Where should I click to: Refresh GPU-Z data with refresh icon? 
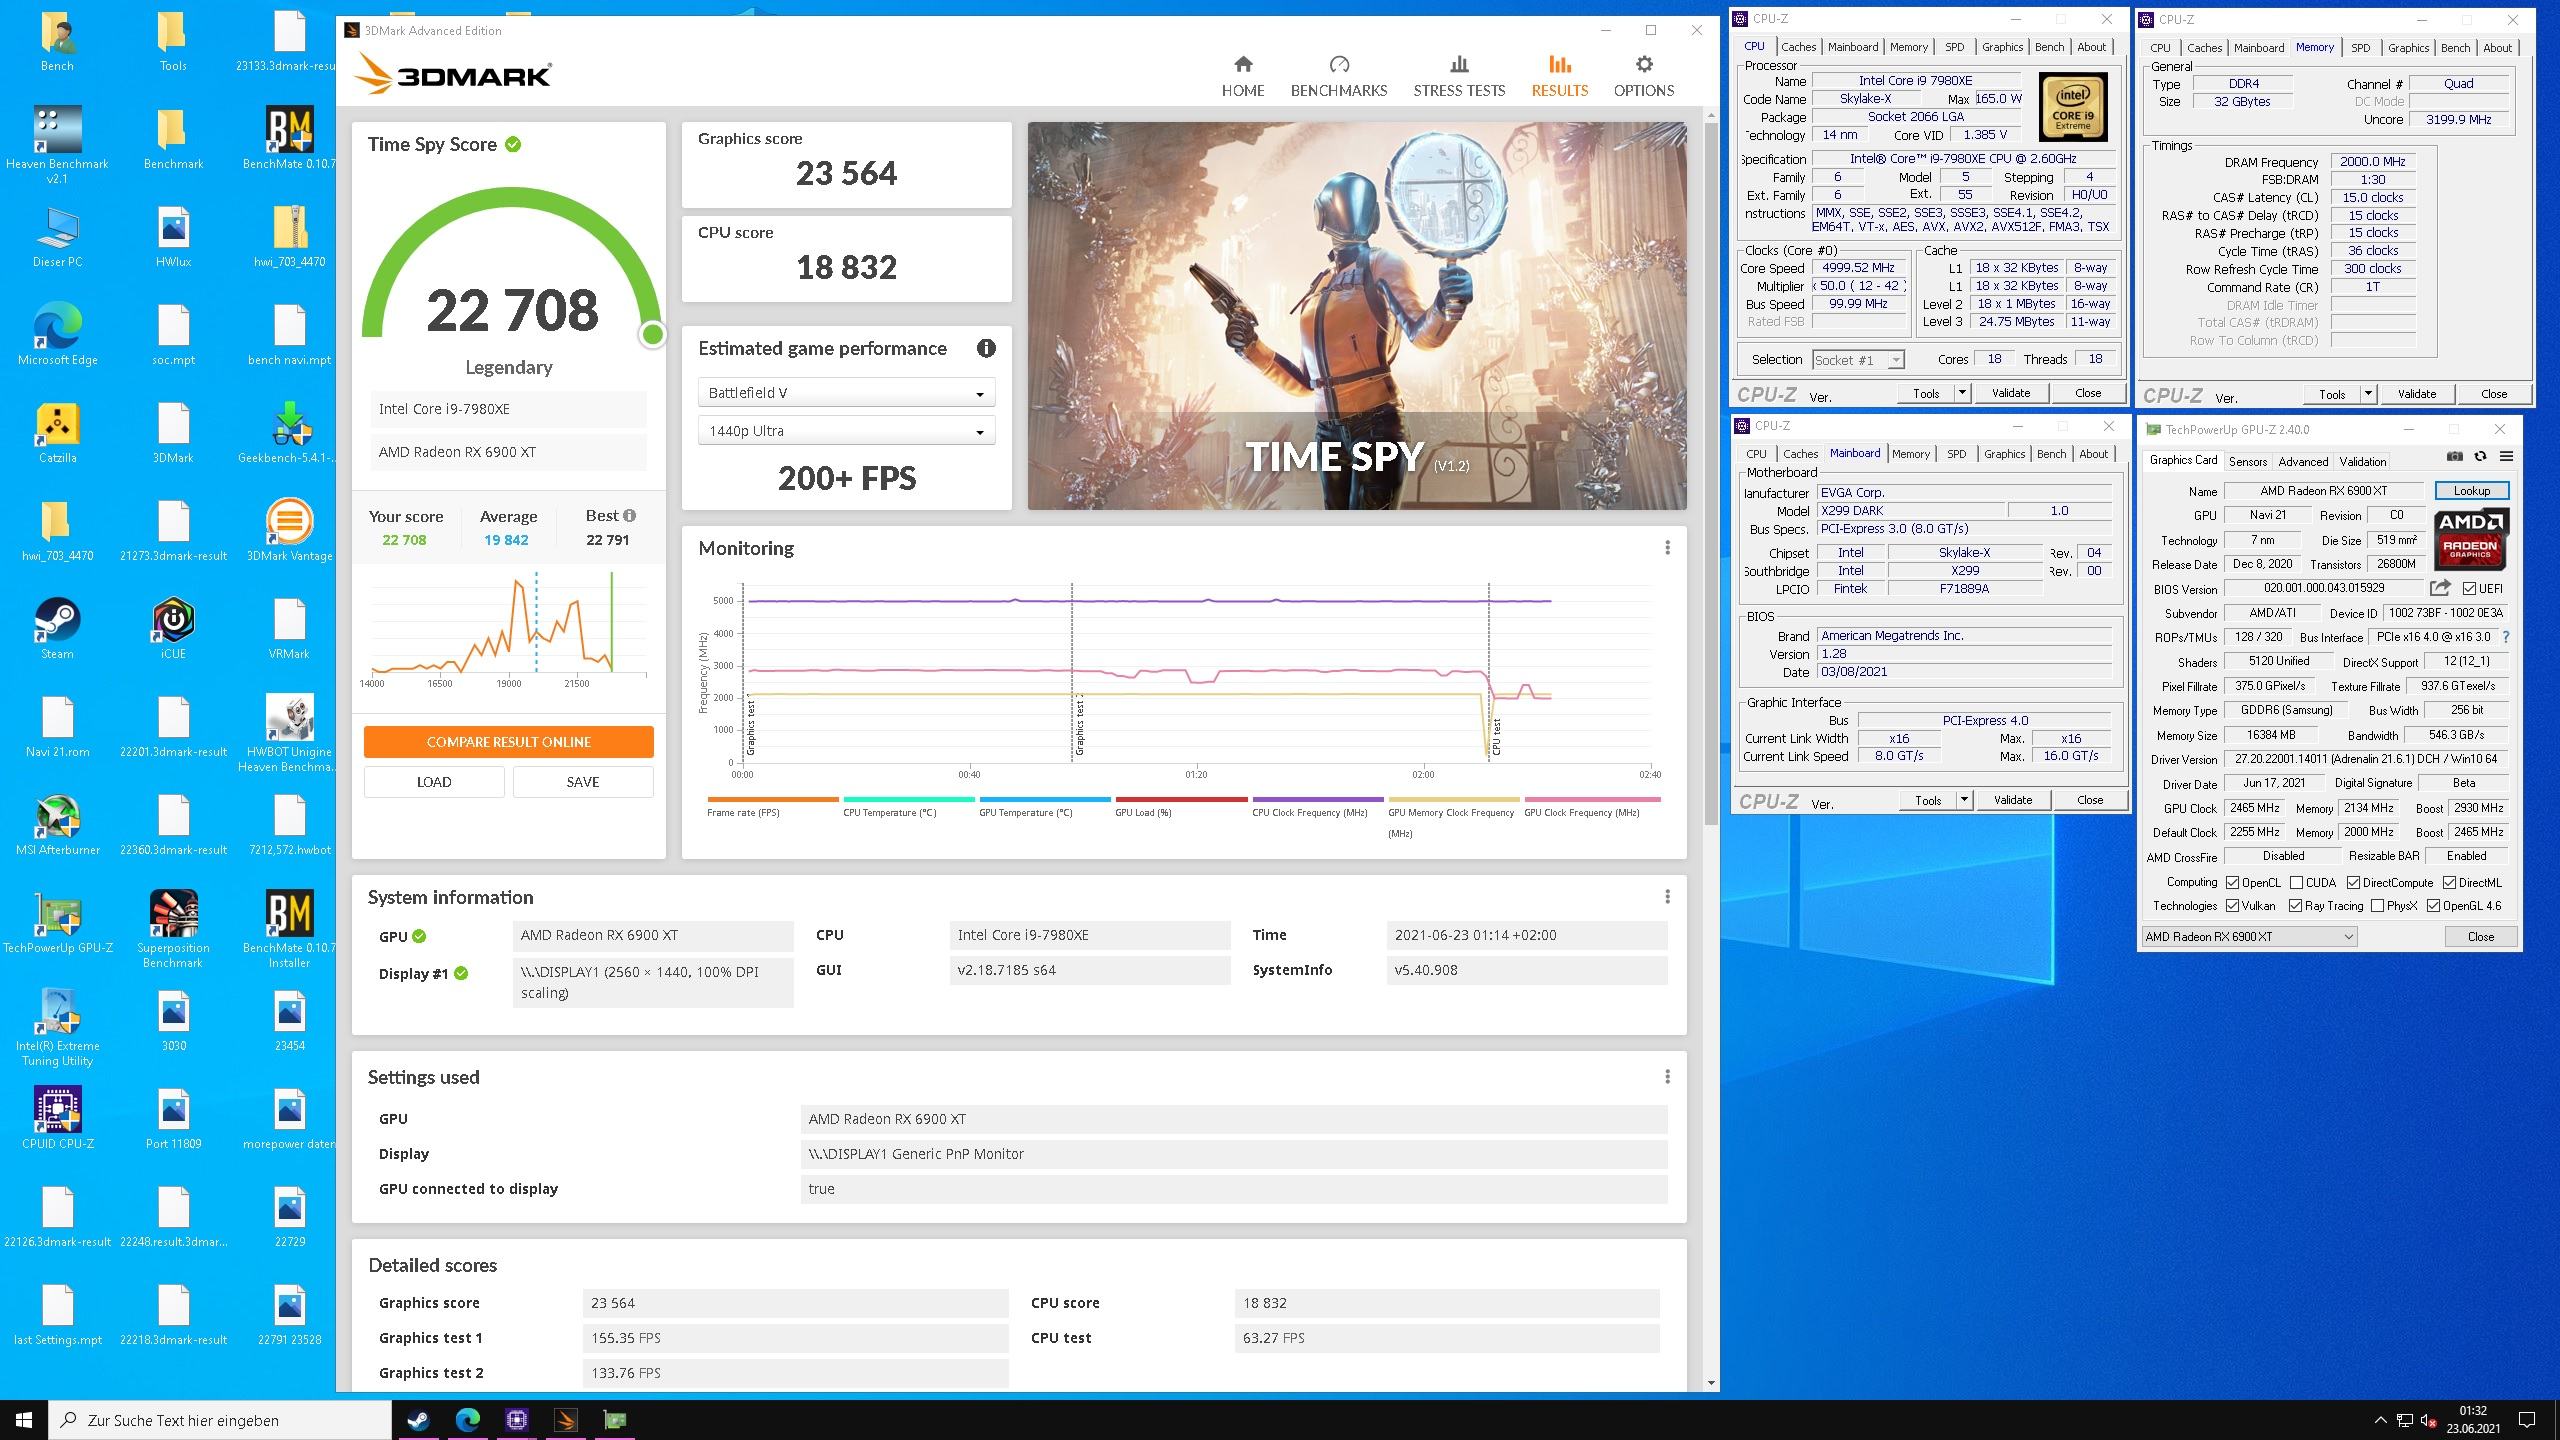point(2480,457)
